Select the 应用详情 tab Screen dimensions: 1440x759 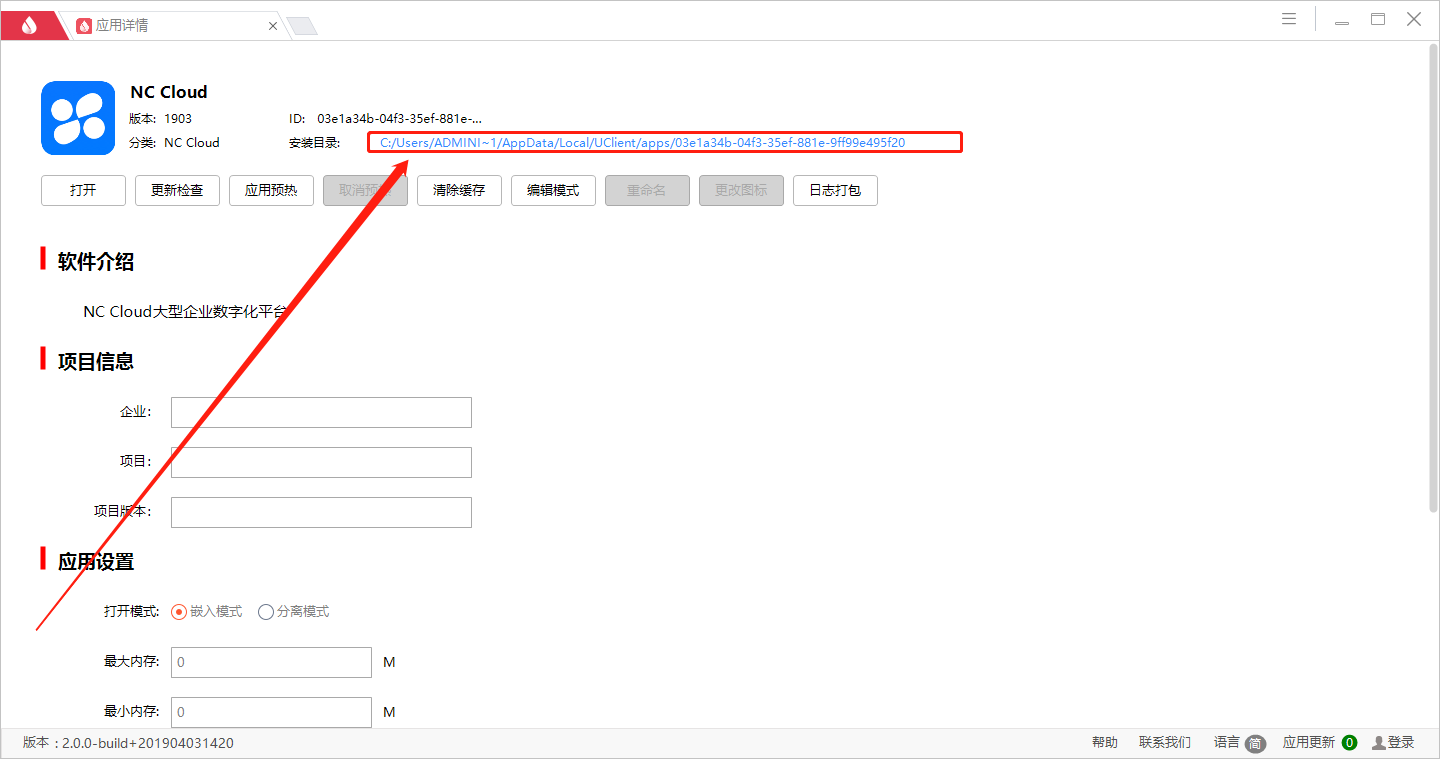coord(122,25)
